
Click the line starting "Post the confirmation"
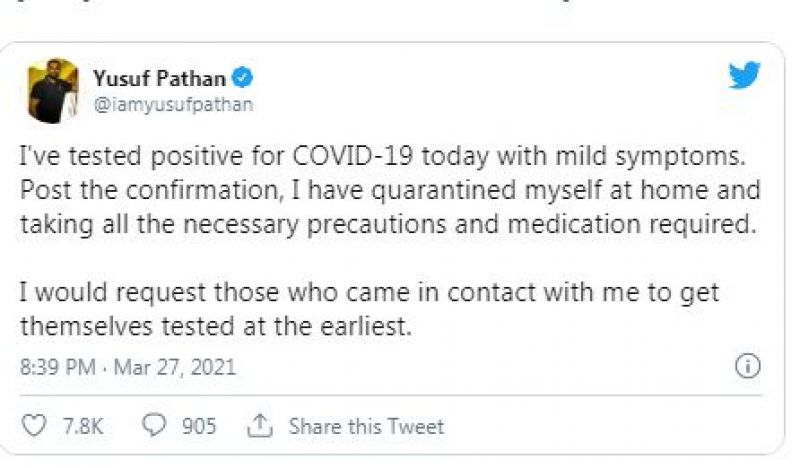(390, 190)
